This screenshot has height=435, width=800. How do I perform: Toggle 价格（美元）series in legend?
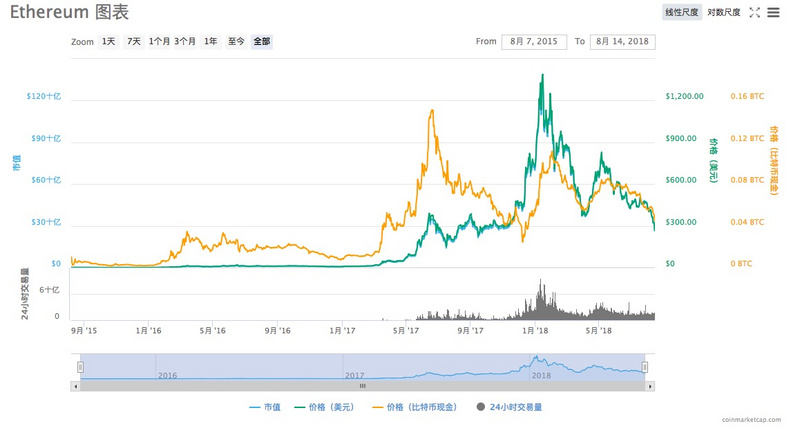[x=324, y=407]
